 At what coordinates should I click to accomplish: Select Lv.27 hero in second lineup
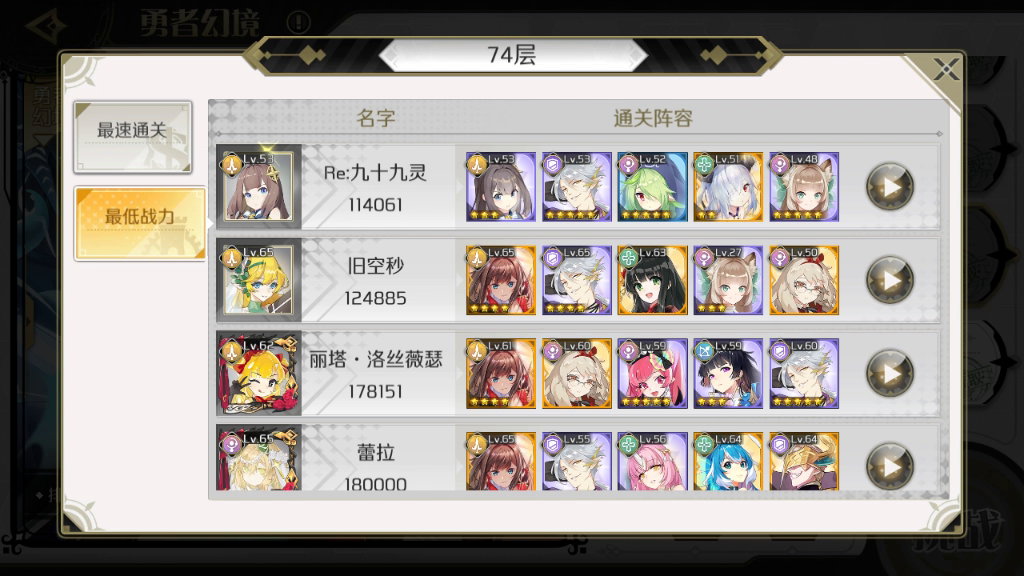point(728,280)
